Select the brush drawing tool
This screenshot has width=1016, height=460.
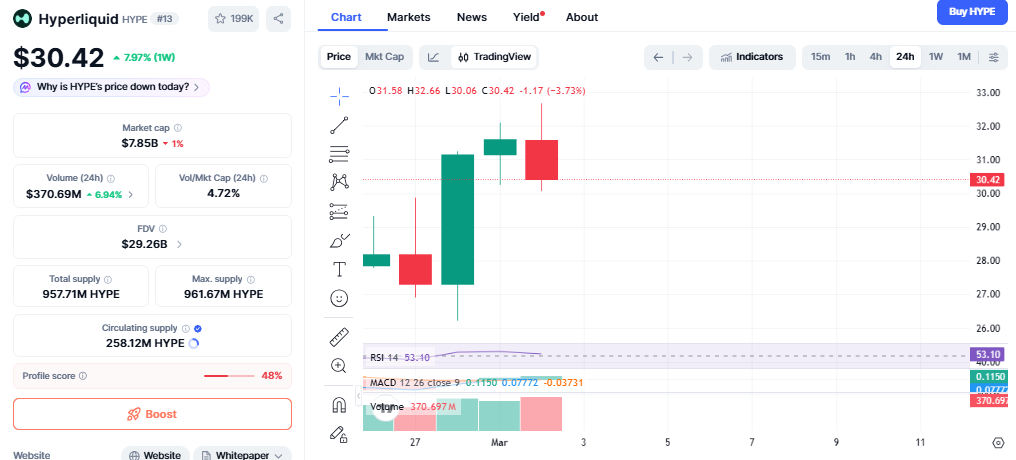click(x=339, y=241)
